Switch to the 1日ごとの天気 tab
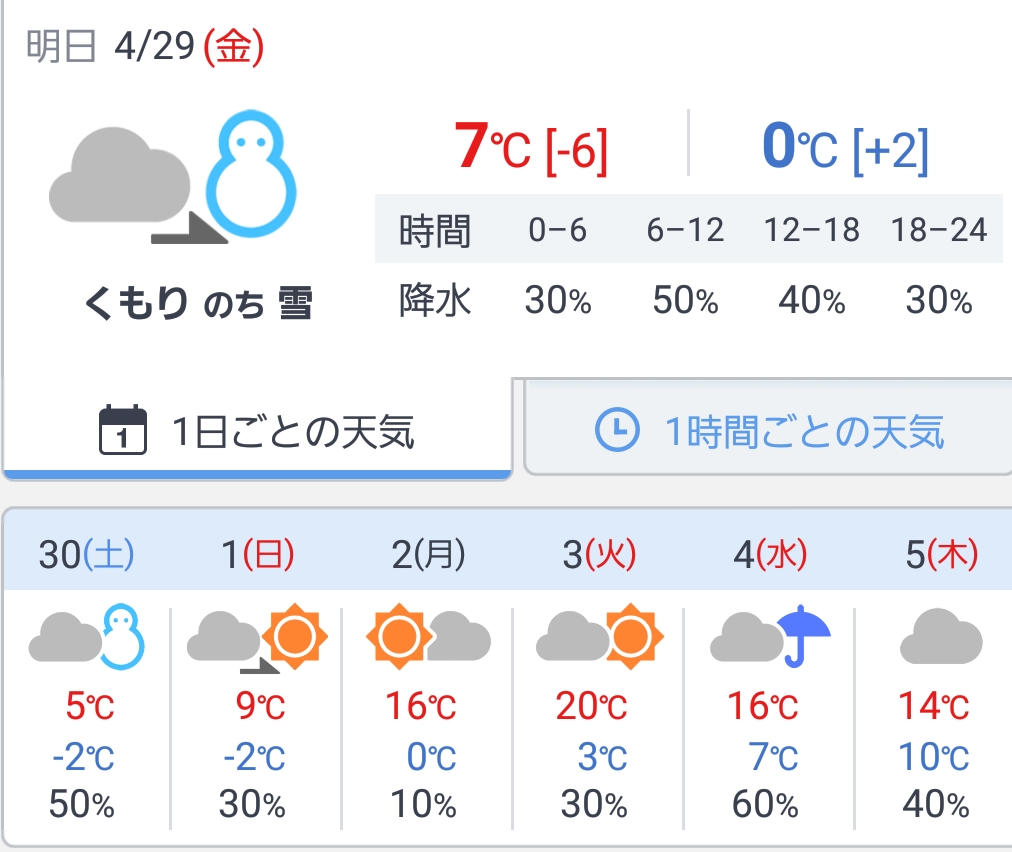Viewport: 1012px width, 852px height. coord(258,432)
